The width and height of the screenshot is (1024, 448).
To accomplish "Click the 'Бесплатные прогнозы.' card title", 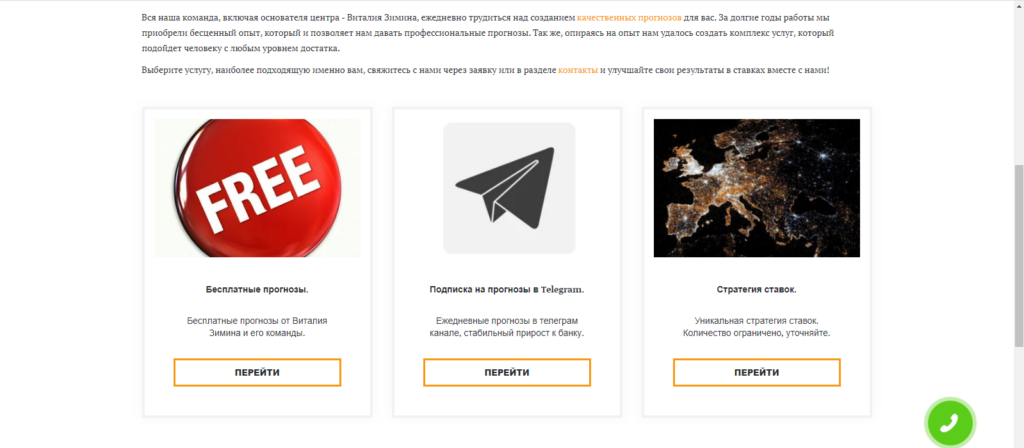I will [x=257, y=289].
